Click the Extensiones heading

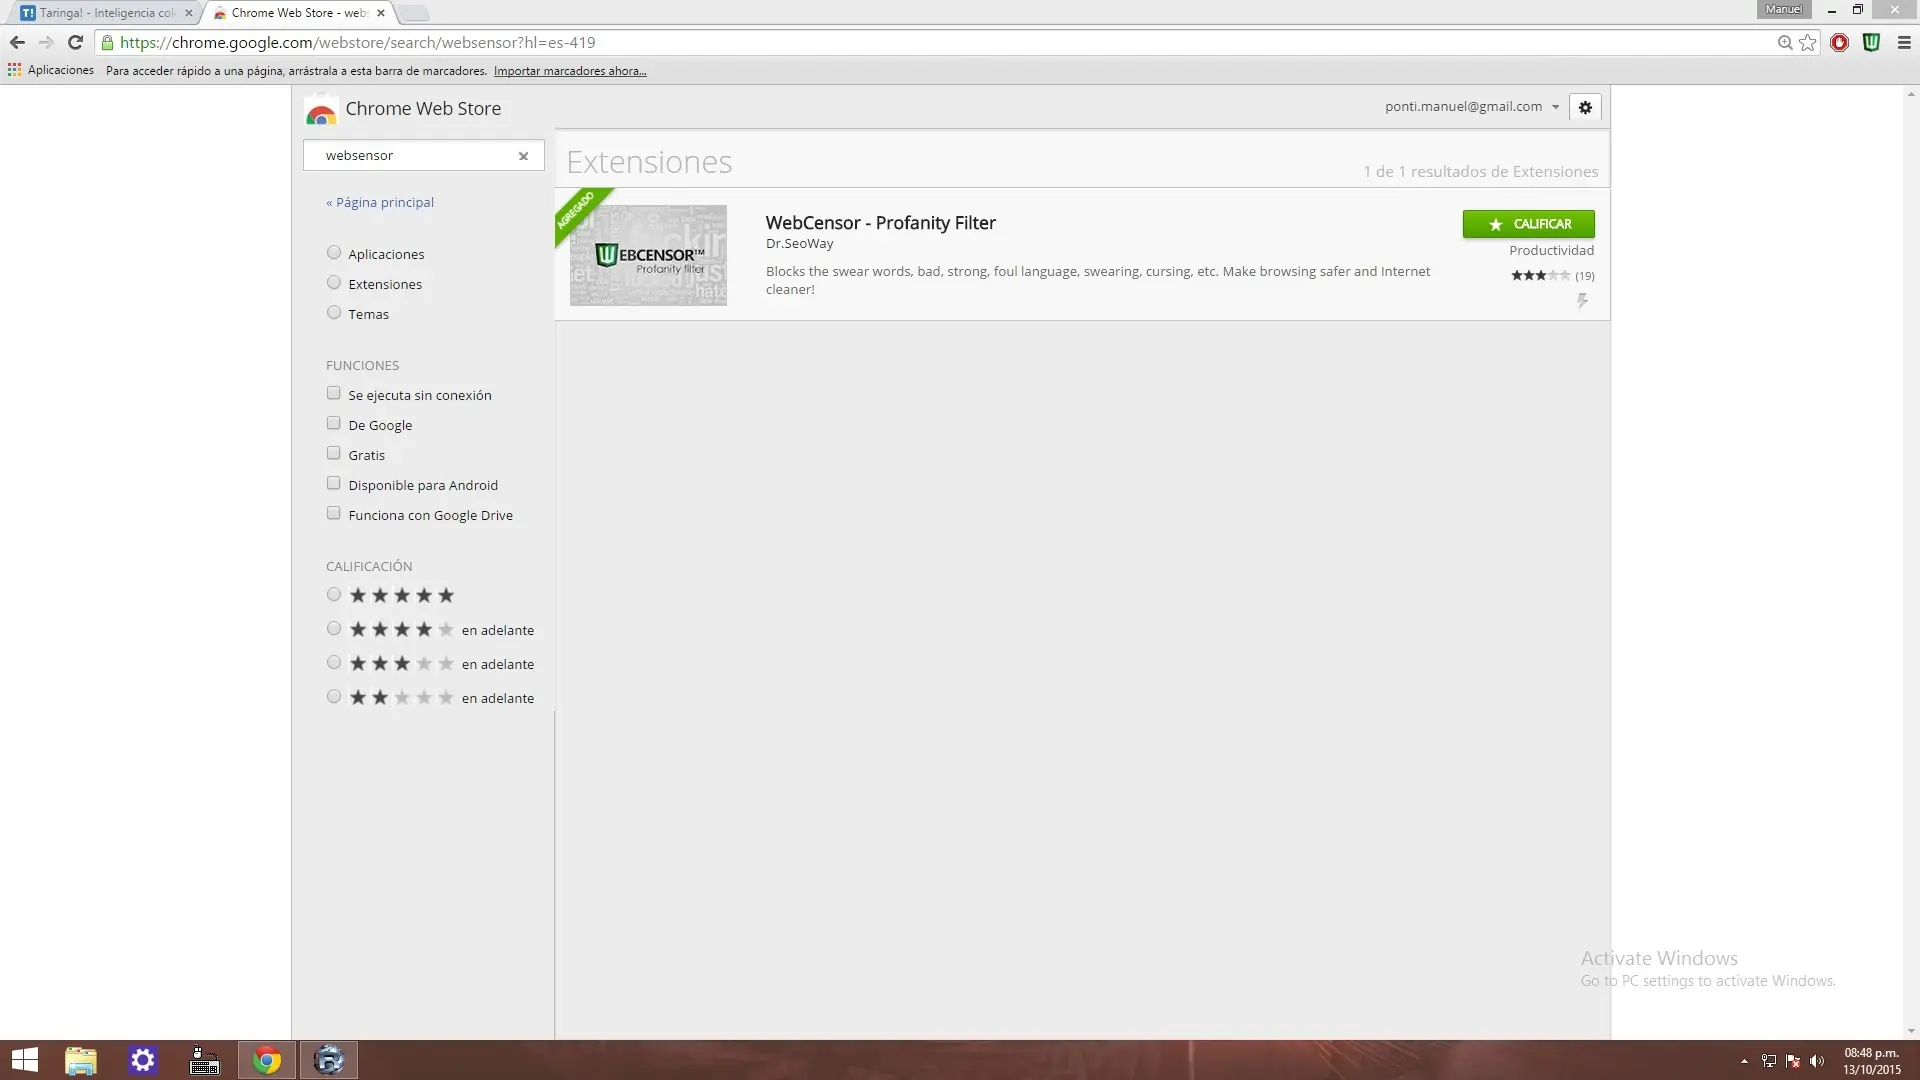click(x=649, y=162)
